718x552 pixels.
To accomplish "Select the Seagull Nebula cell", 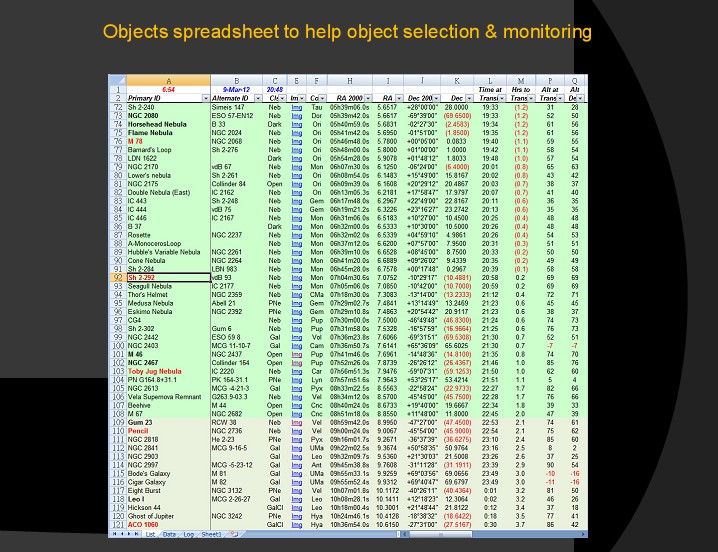I will (x=168, y=286).
